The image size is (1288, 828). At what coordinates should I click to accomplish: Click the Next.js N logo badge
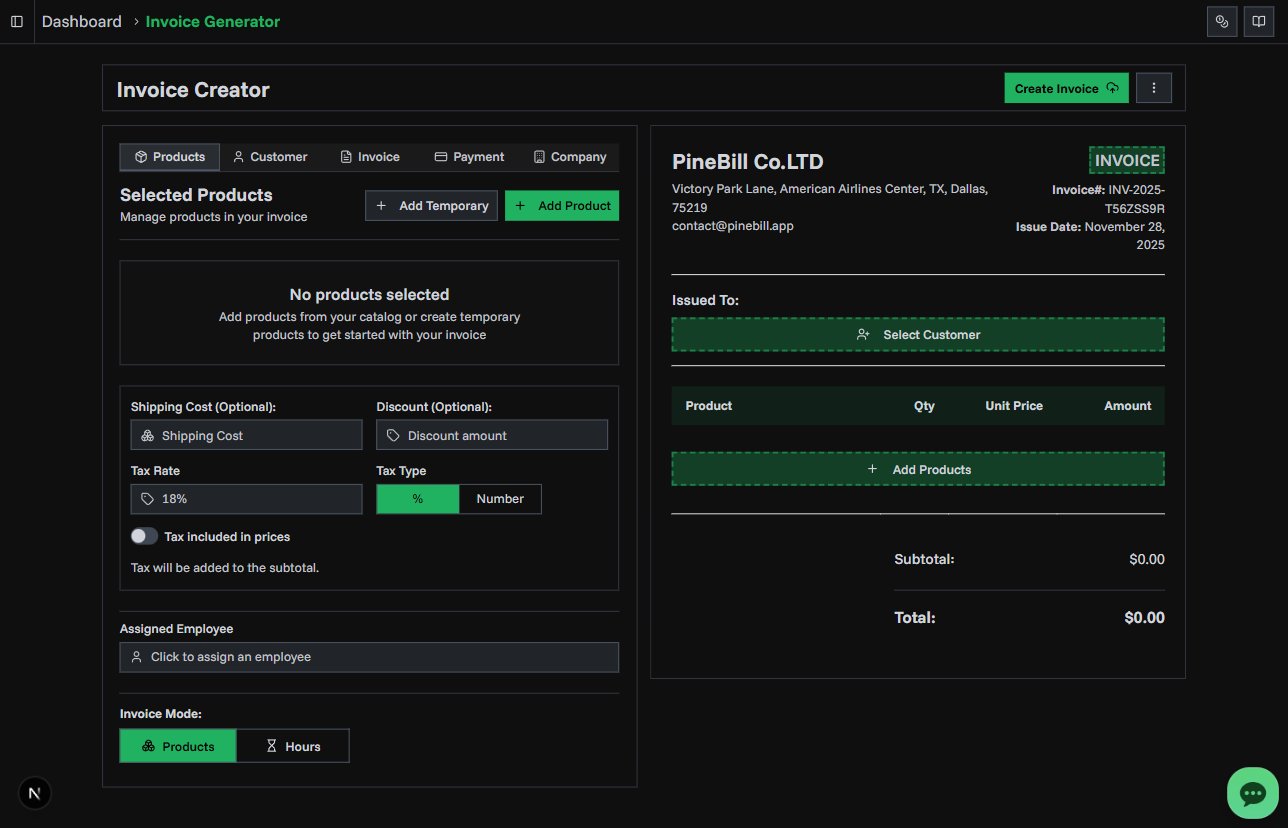pos(35,793)
